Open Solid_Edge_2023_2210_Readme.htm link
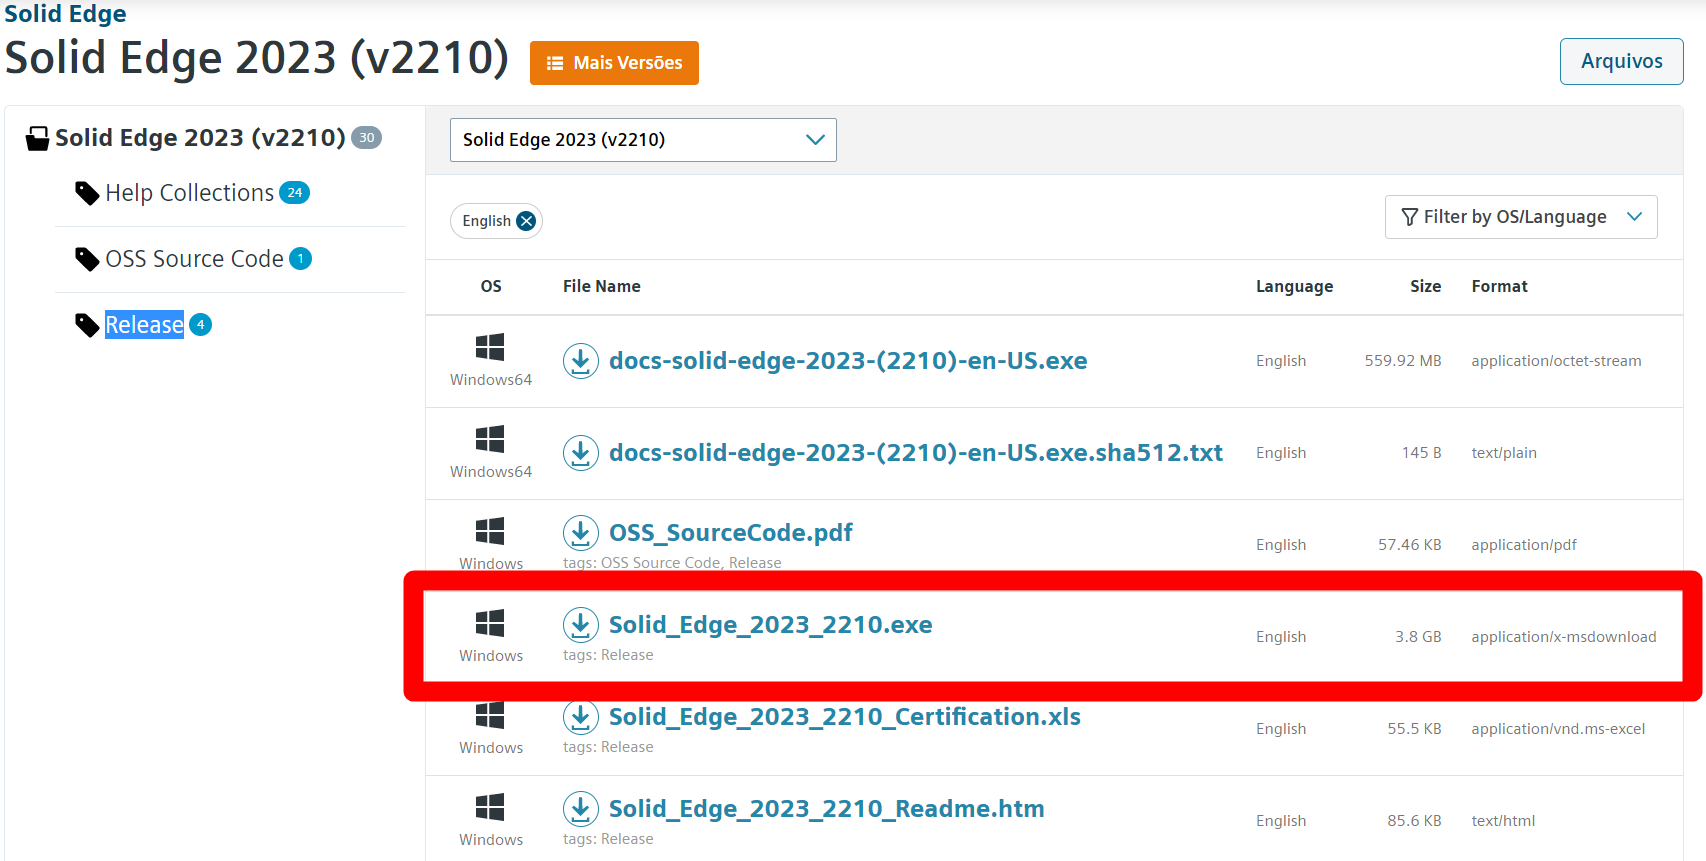Viewport: 1706px width, 861px height. (827, 809)
